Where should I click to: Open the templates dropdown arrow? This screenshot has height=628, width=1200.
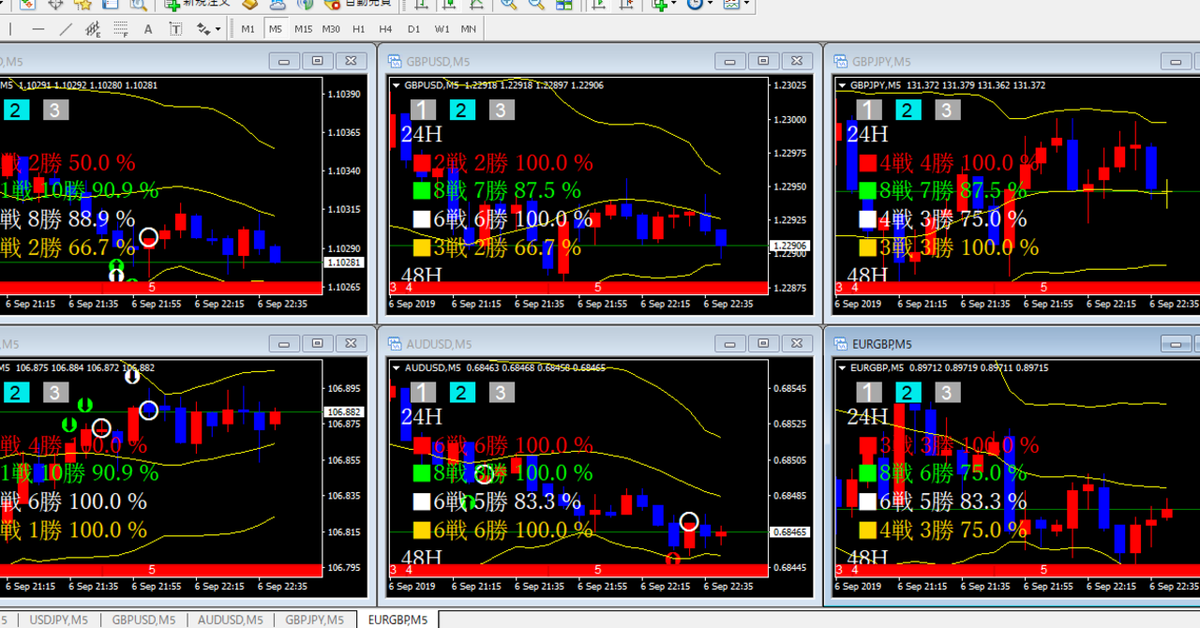[746, 4]
